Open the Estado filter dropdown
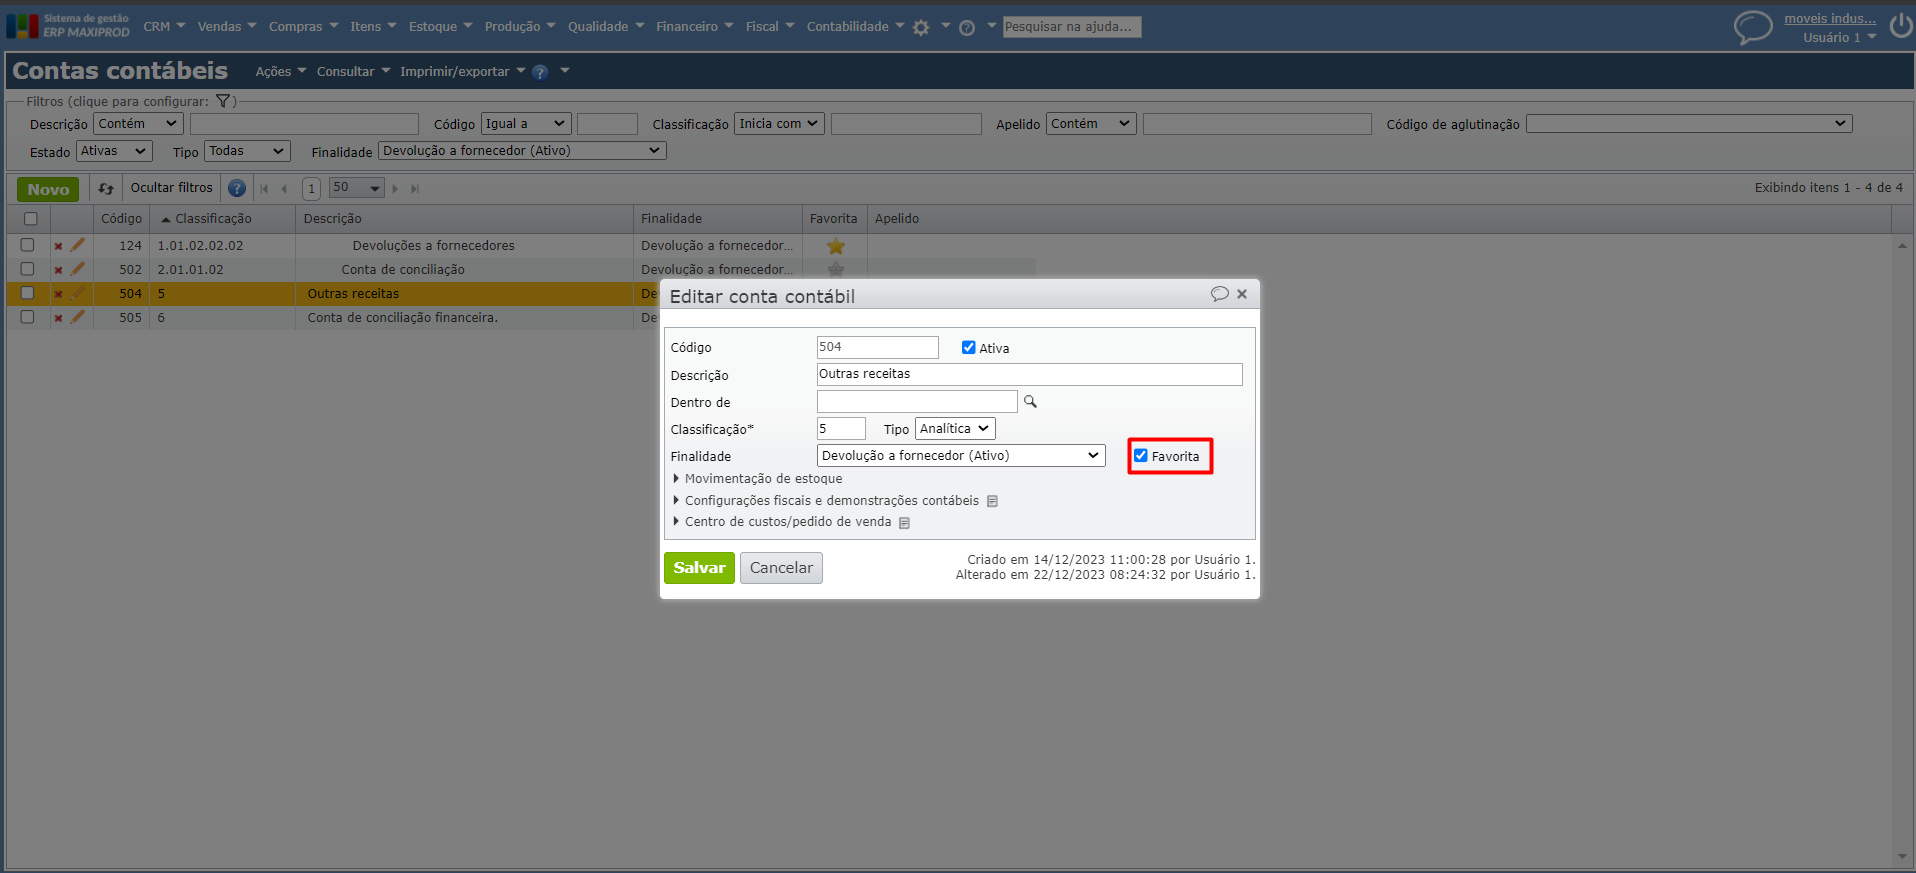 114,151
